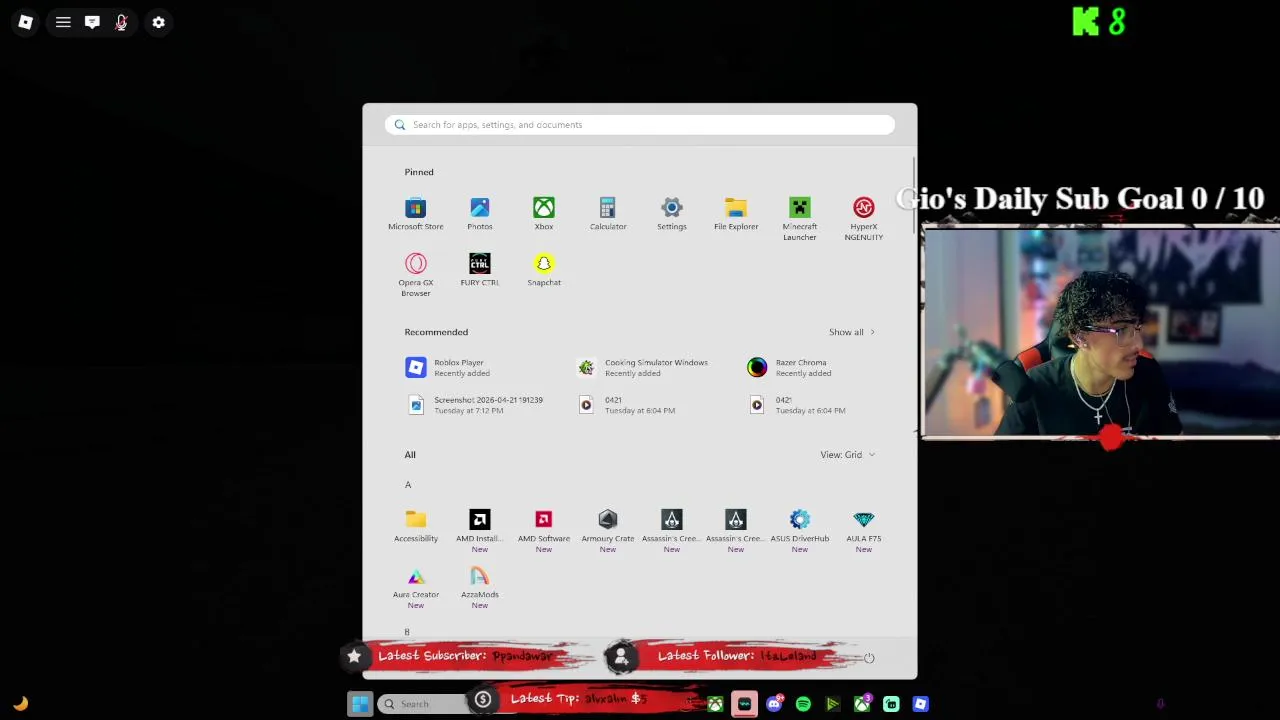1280x720 pixels.
Task: Open Microsoft Store from pinned apps
Action: point(415,214)
